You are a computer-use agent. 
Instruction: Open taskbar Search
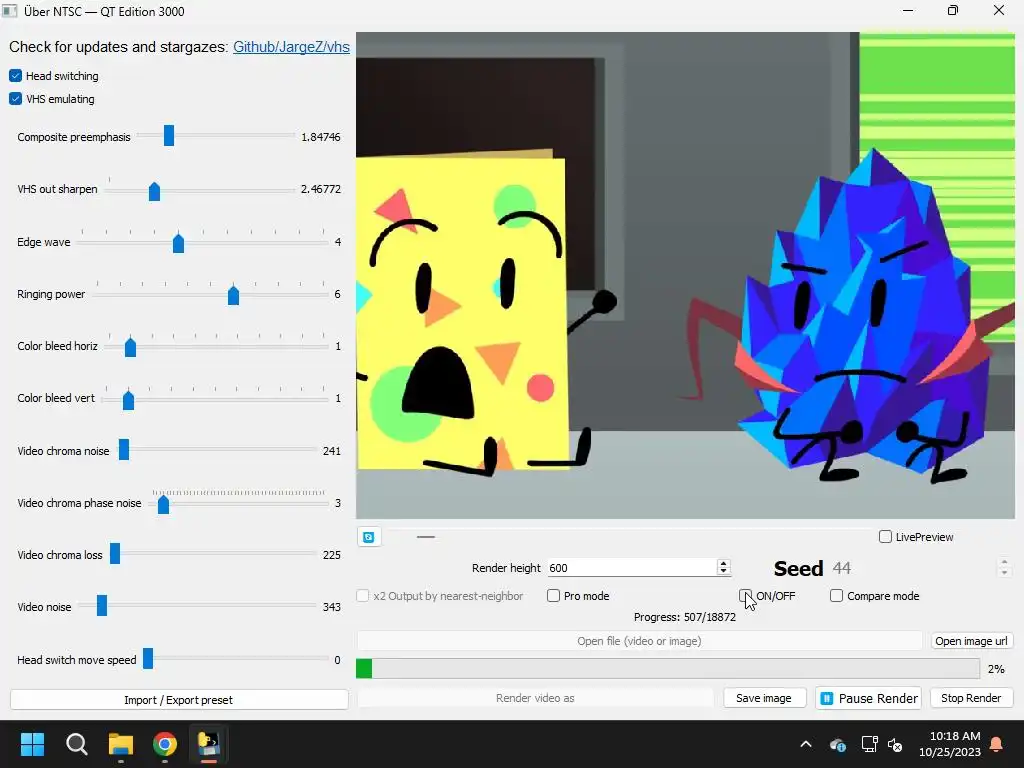click(x=76, y=744)
